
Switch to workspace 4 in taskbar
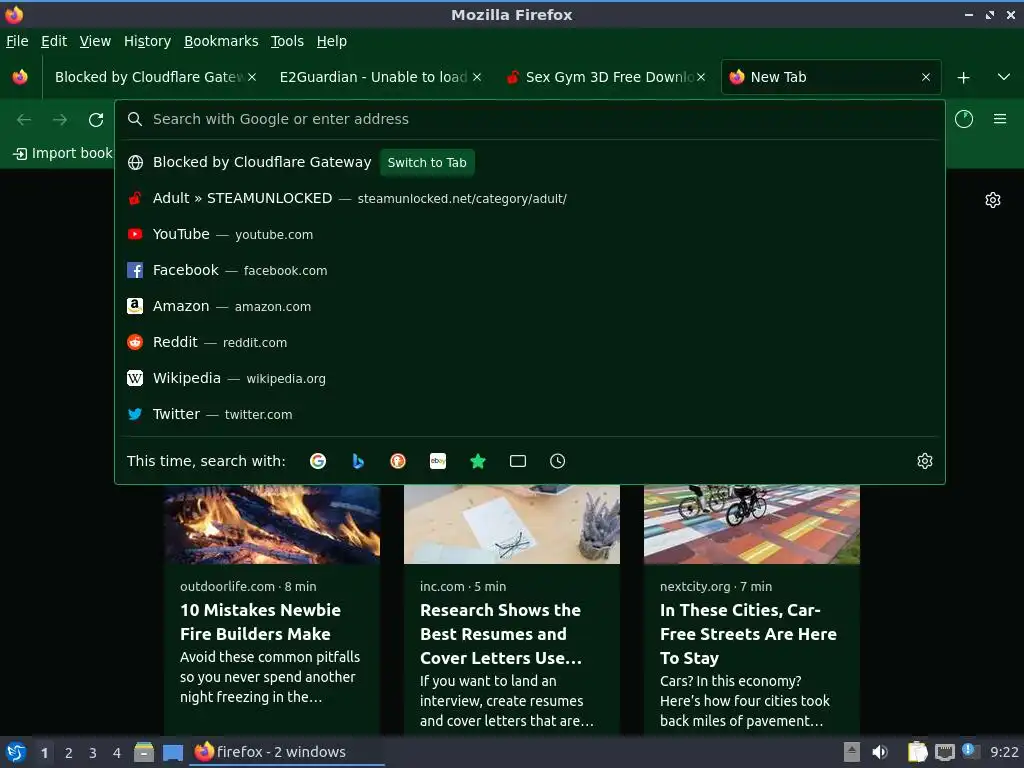117,753
